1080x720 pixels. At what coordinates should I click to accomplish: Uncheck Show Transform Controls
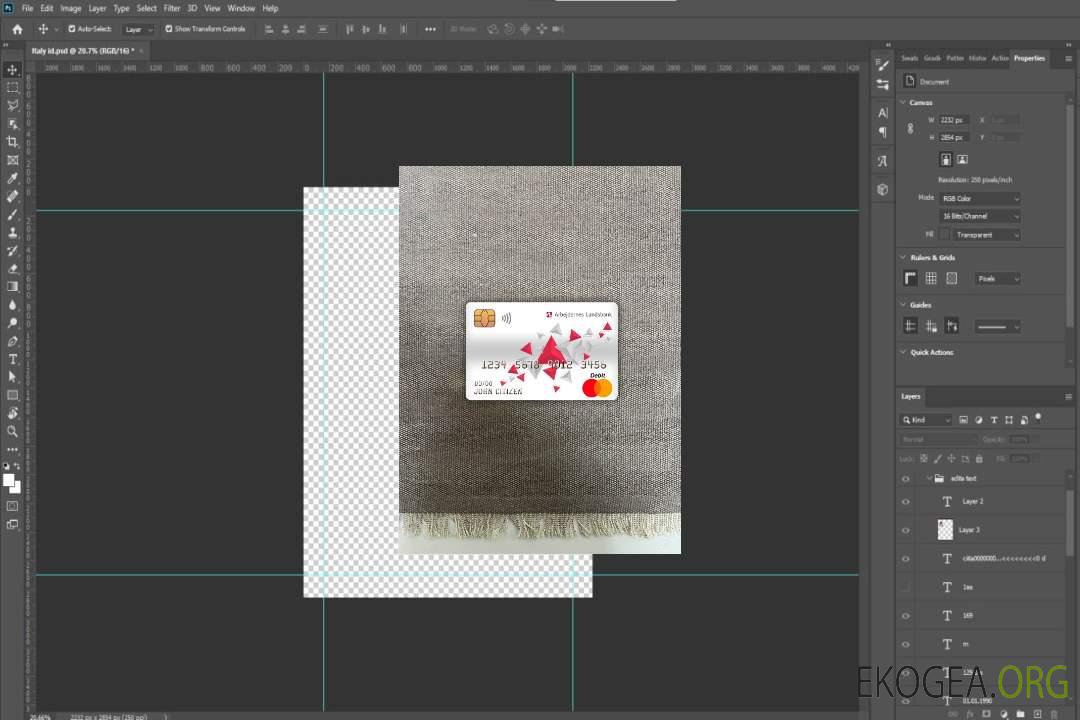click(x=169, y=29)
